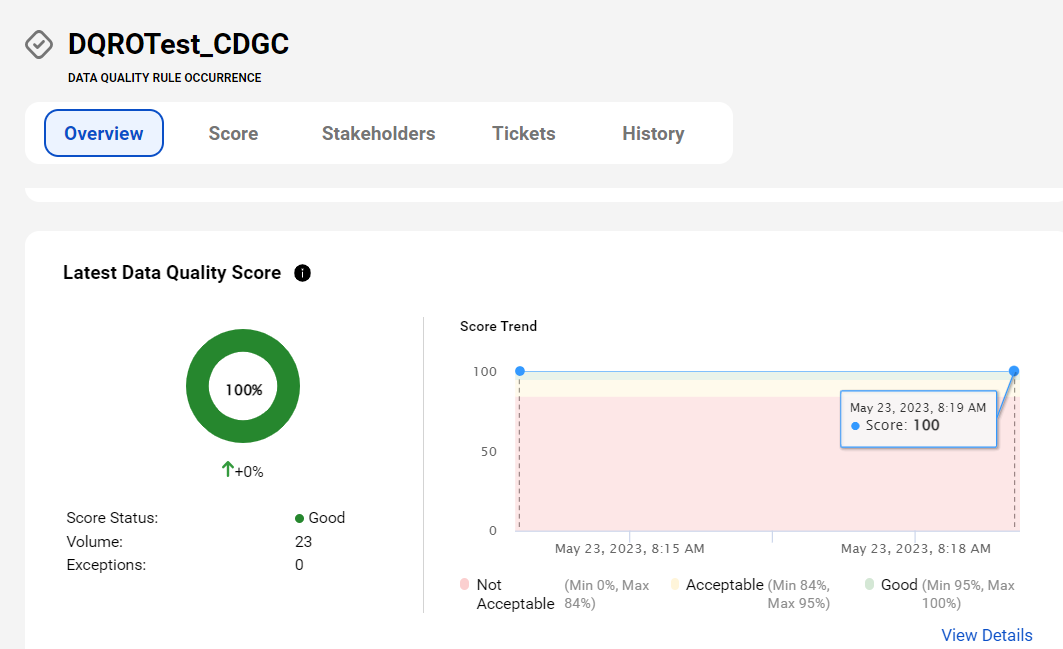Click the data quality rule occurrence diamond icon
This screenshot has height=649, width=1063.
39,45
